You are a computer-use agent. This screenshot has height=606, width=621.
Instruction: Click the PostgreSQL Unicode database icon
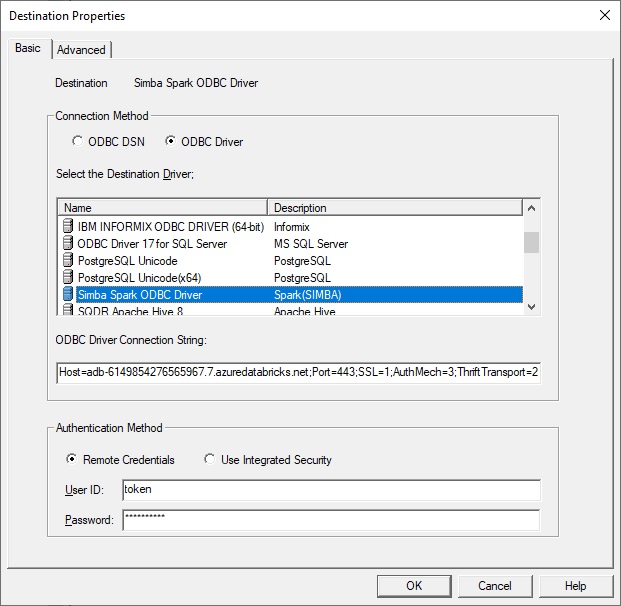coord(68,261)
